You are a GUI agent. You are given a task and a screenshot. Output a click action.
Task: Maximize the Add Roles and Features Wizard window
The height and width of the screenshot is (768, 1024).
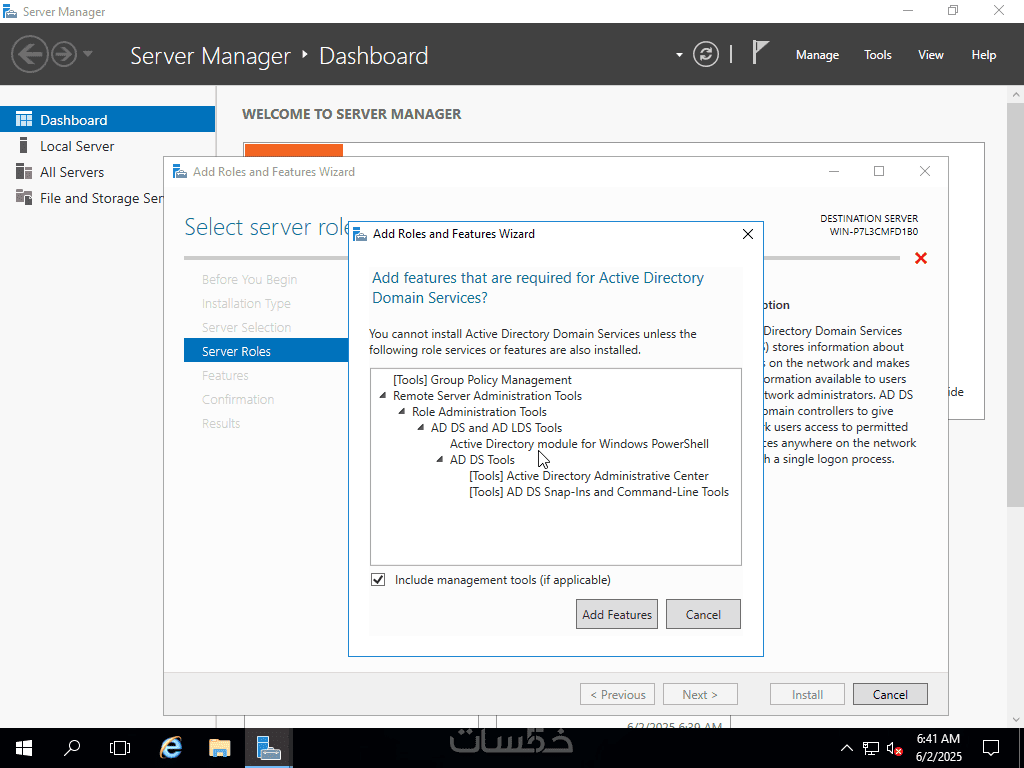pyautogui.click(x=878, y=171)
